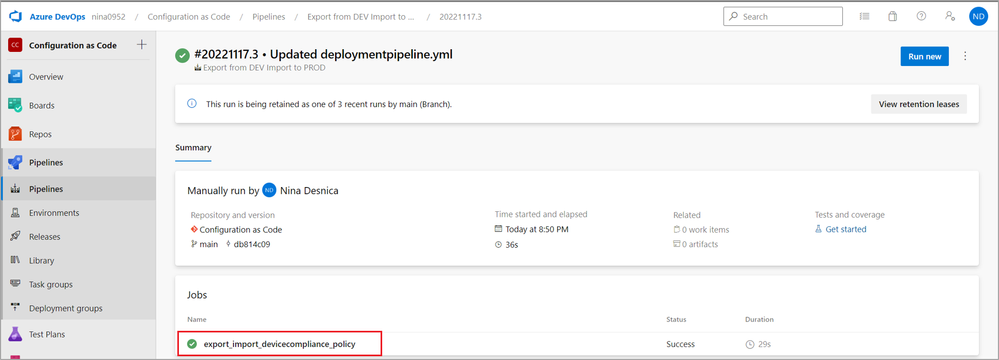Open the main branch link
This screenshot has width=999, height=360.
[208, 244]
